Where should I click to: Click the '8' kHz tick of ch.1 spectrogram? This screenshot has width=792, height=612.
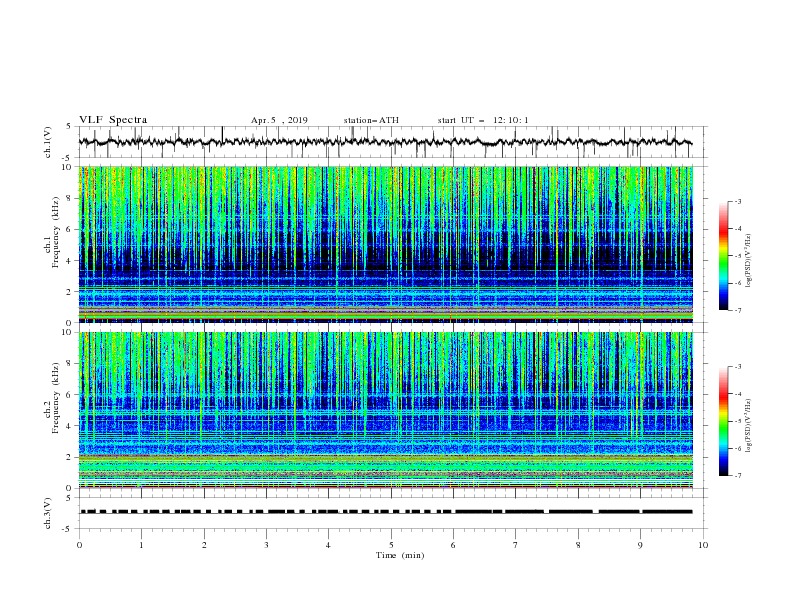pyautogui.click(x=71, y=198)
